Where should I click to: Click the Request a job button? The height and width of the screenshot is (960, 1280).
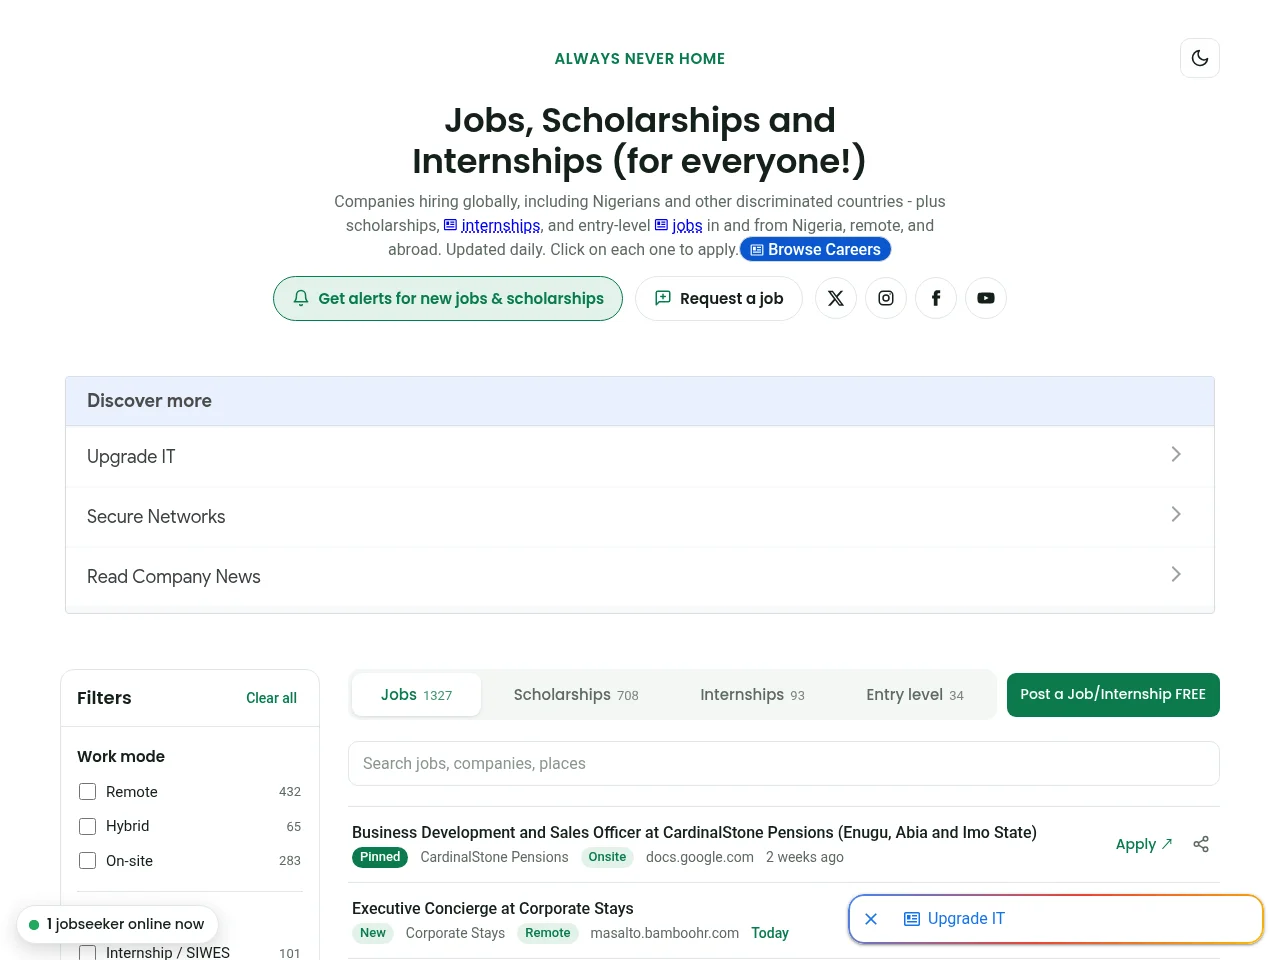(x=719, y=299)
